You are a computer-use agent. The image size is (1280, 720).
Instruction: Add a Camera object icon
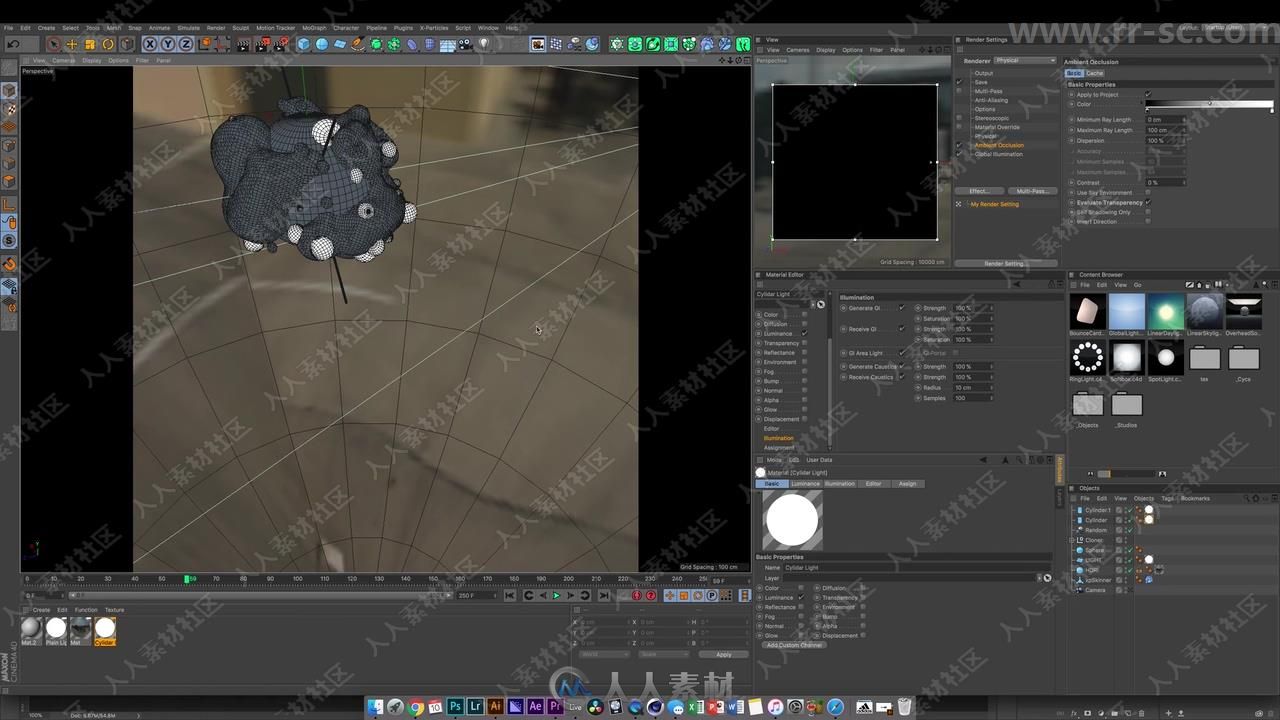[466, 44]
